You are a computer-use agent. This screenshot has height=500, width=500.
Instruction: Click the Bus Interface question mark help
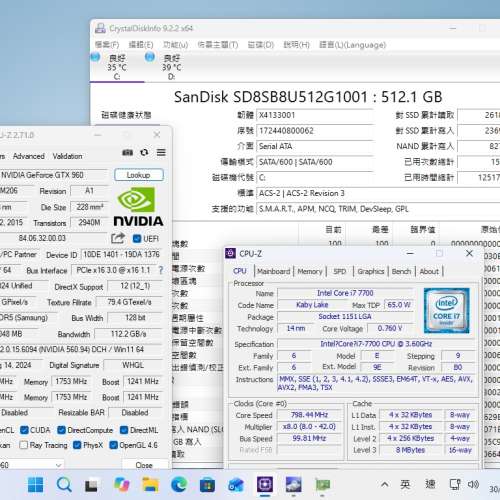[161, 270]
